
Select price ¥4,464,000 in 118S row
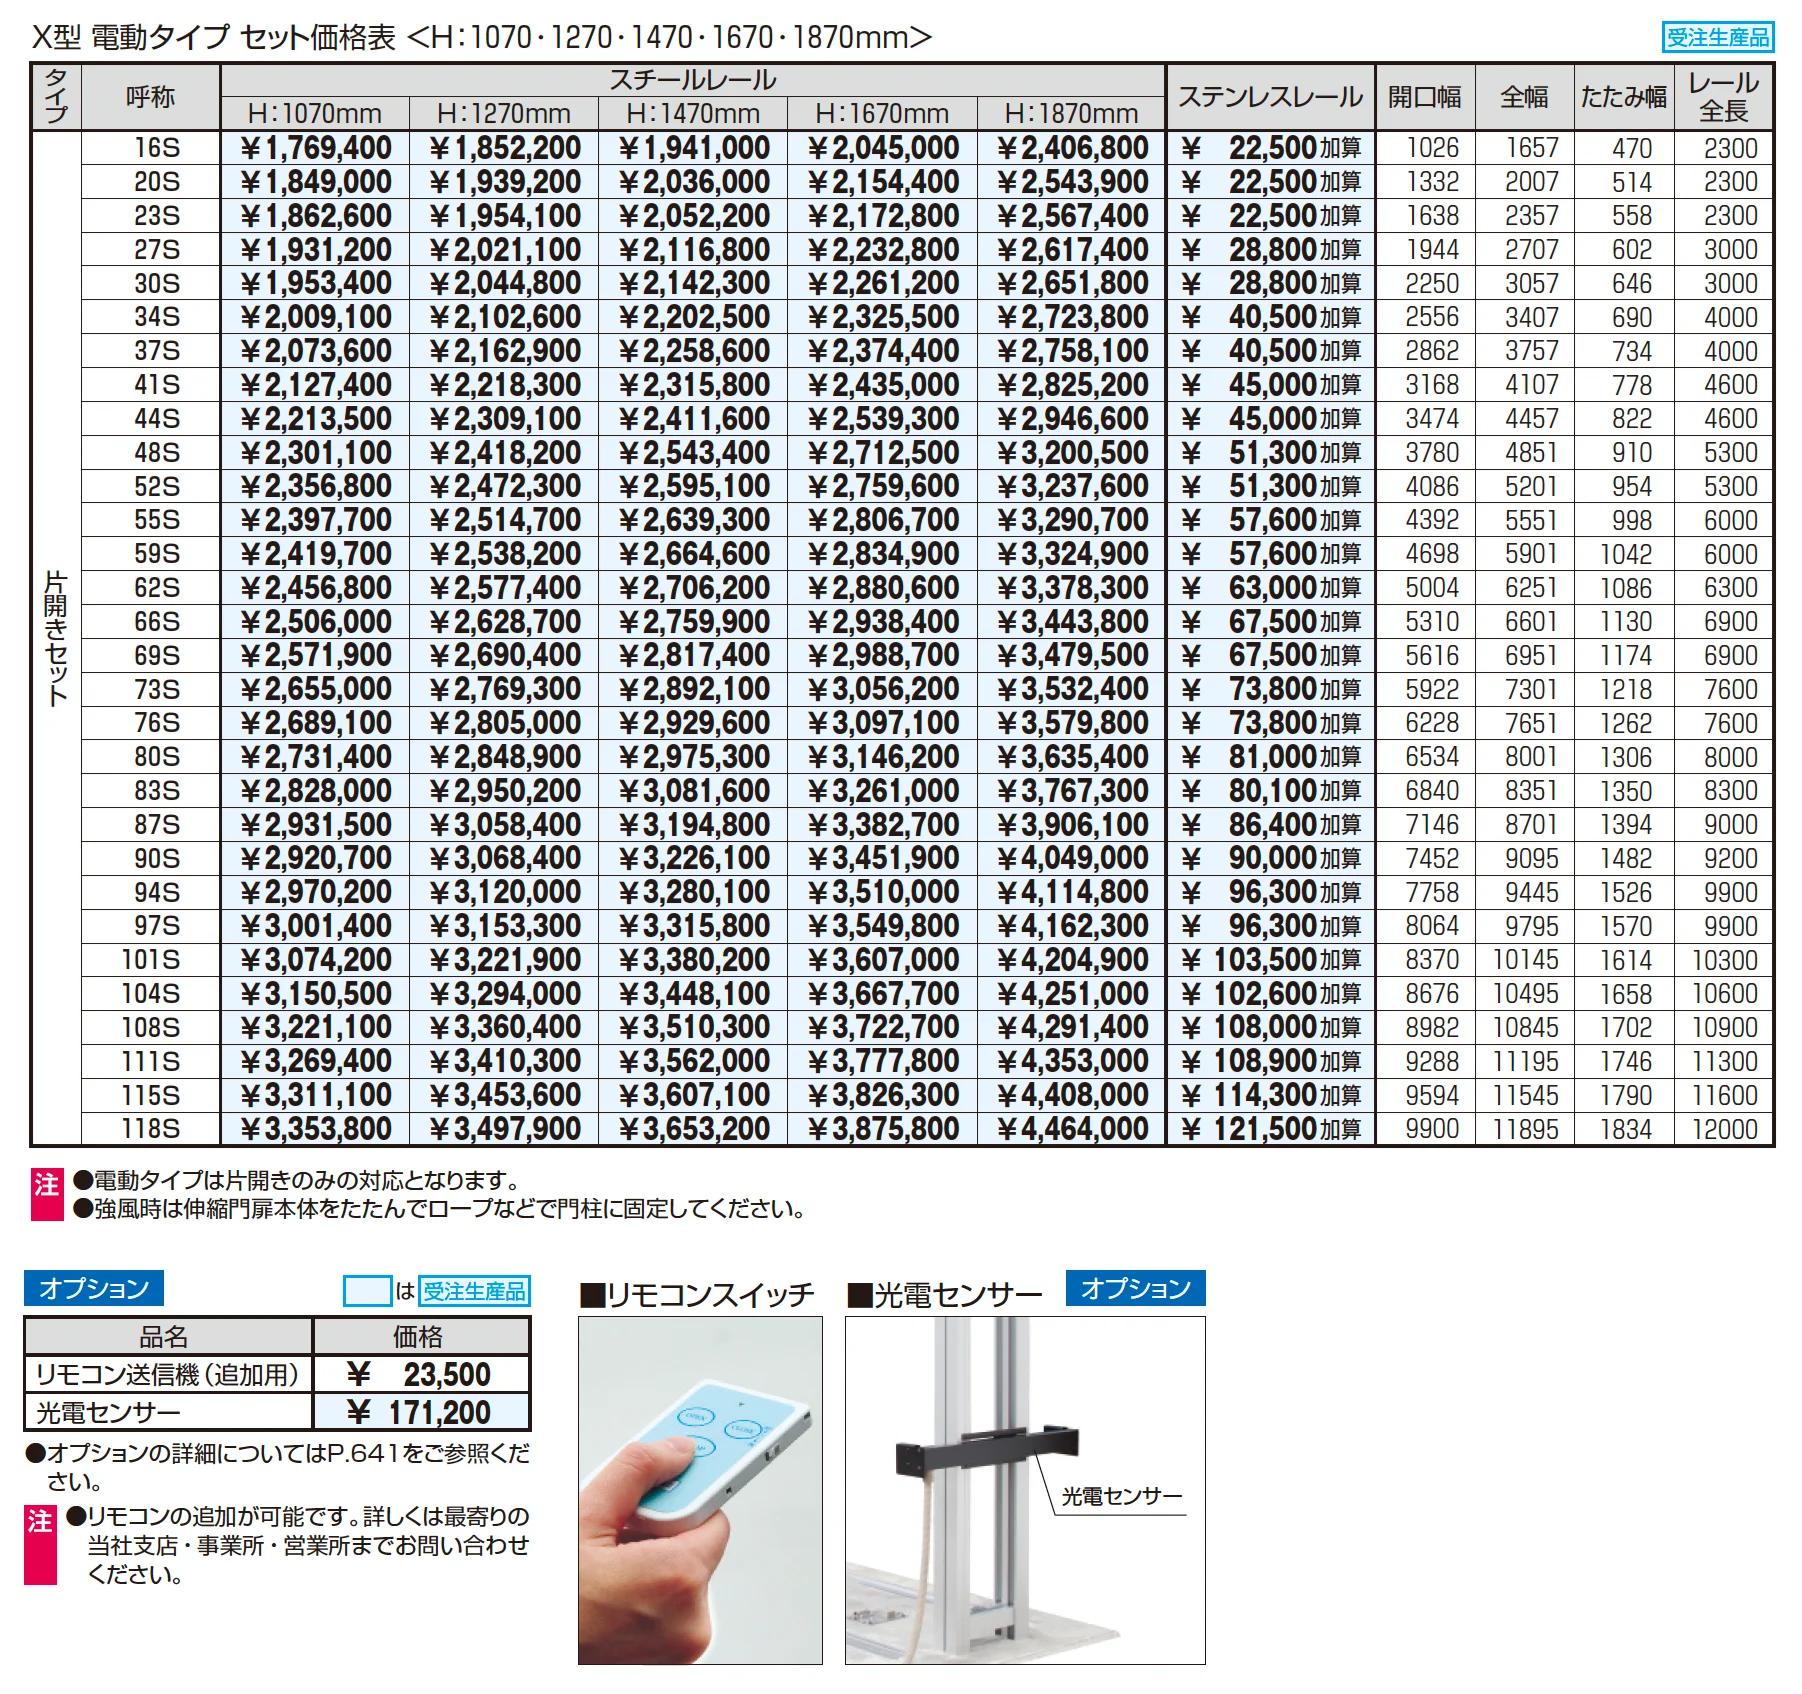[1072, 1129]
